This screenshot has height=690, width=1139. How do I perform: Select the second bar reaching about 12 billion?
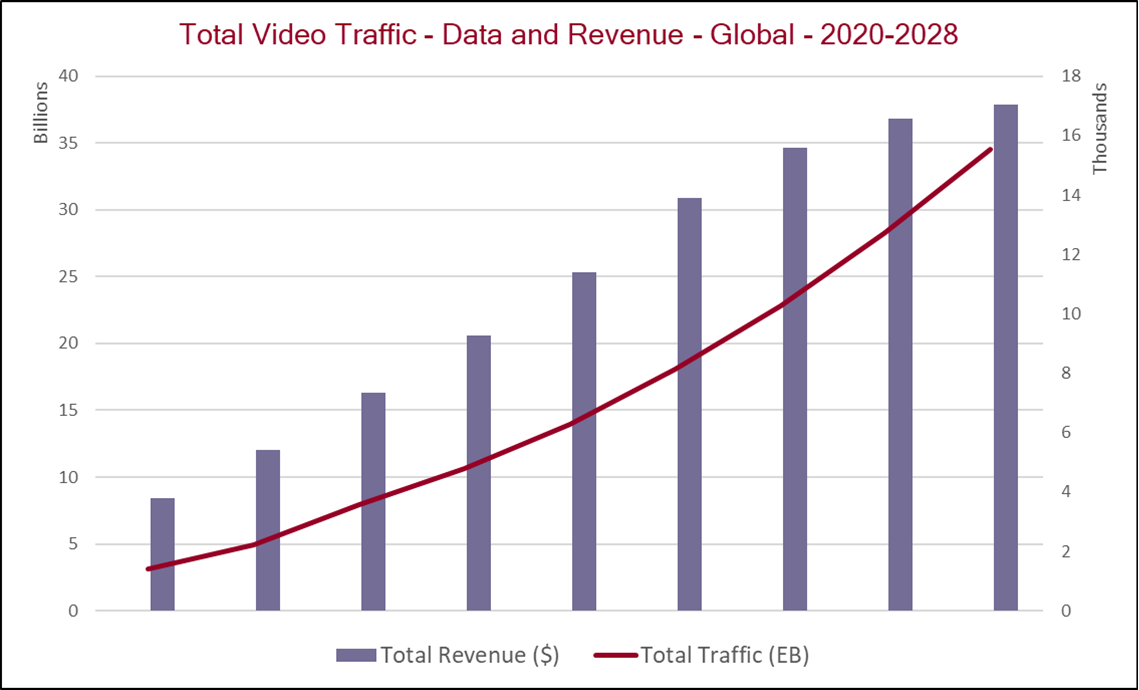tap(268, 530)
